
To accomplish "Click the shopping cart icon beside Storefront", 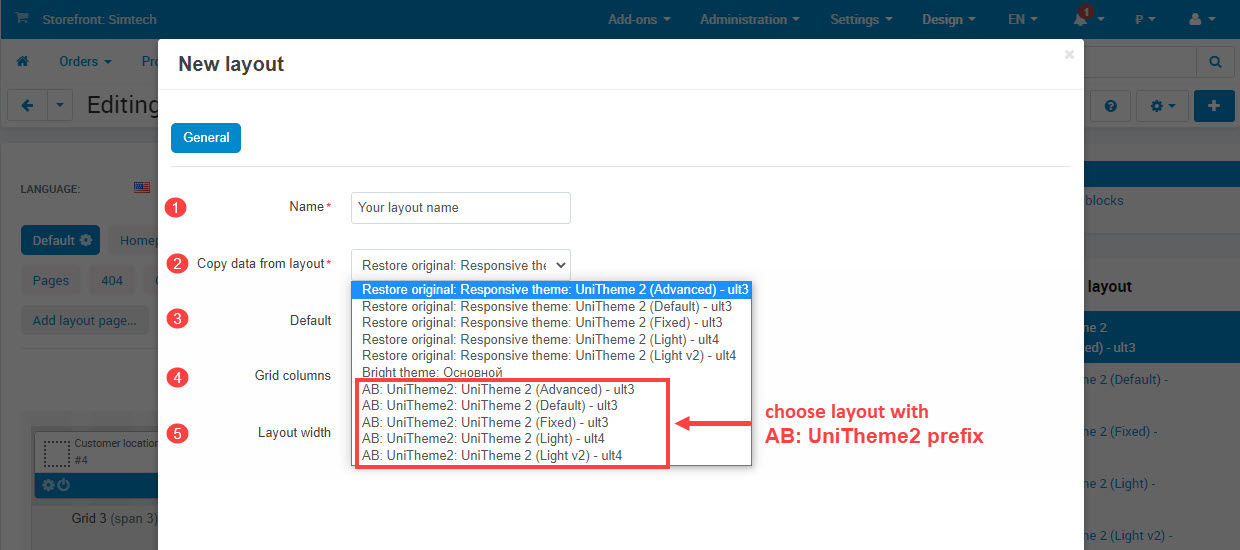I will (x=22, y=19).
